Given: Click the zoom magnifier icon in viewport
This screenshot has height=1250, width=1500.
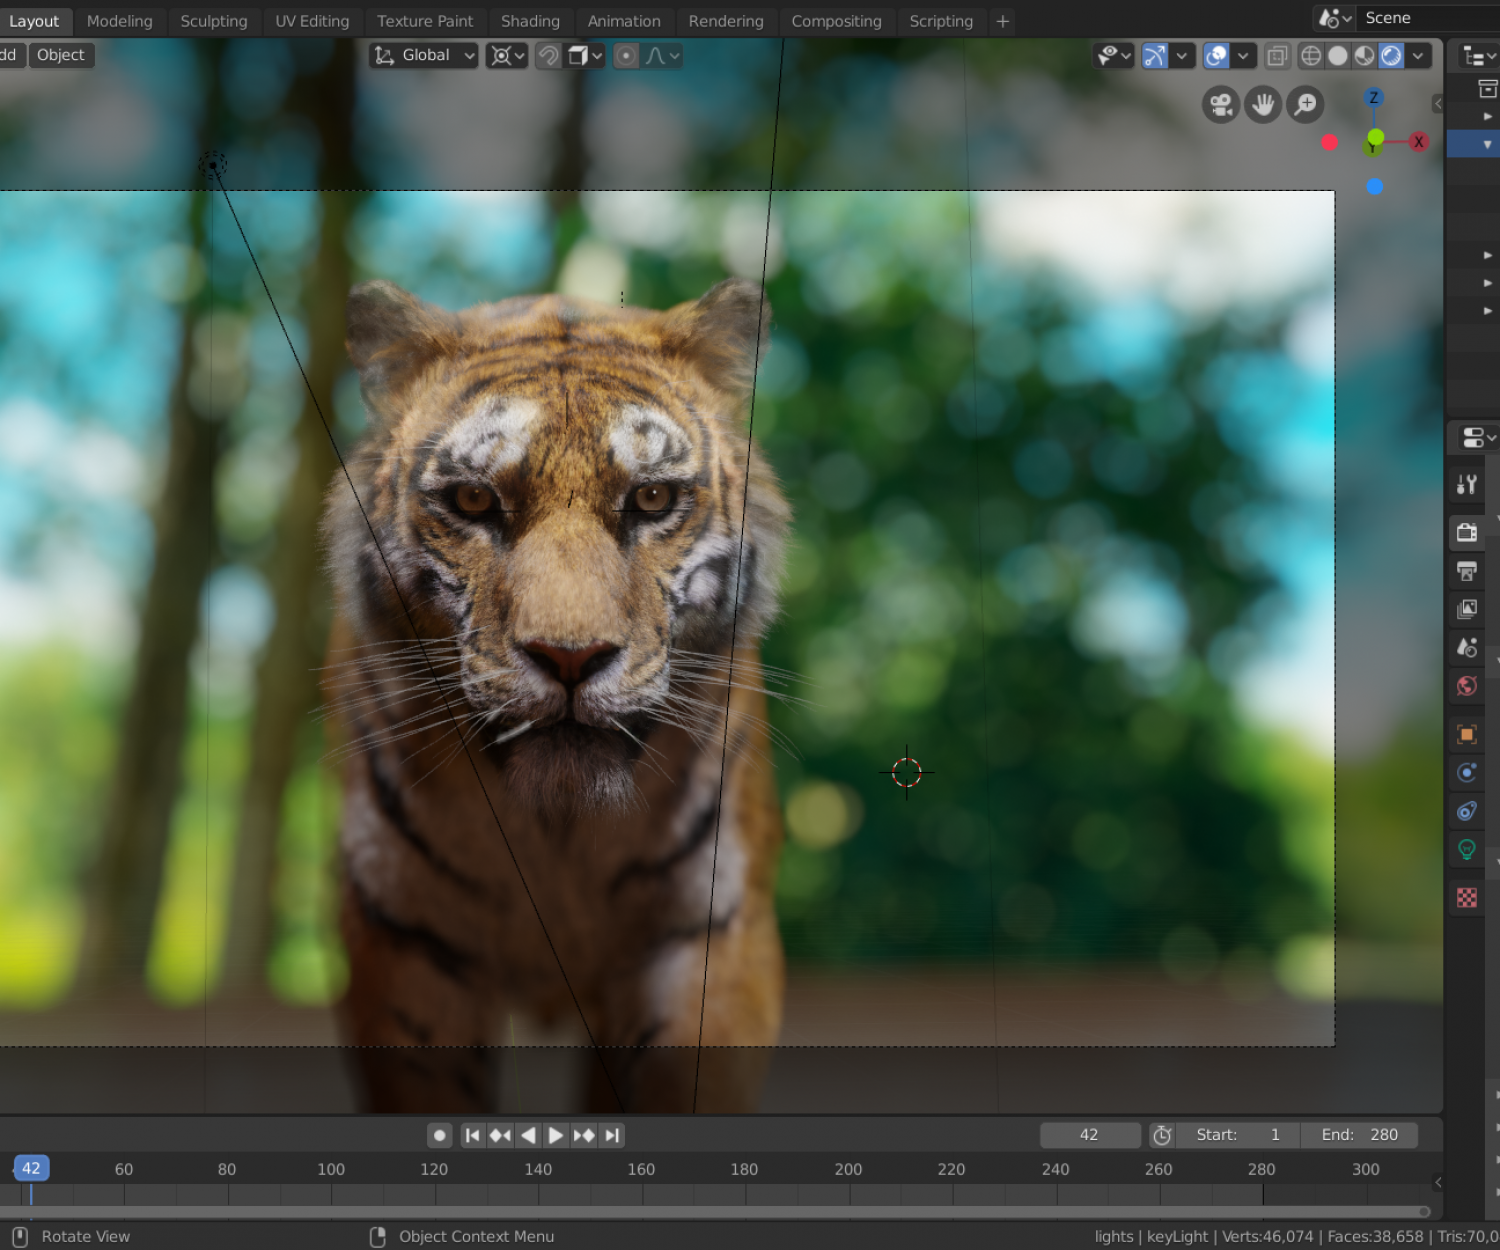Looking at the screenshot, I should (x=1305, y=105).
